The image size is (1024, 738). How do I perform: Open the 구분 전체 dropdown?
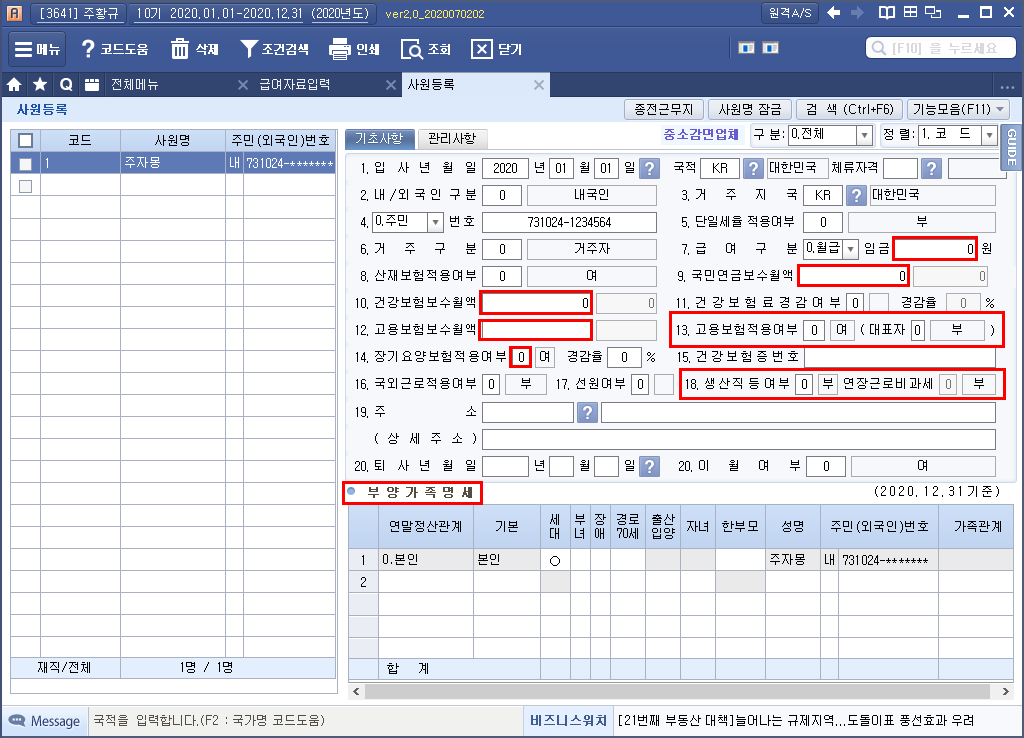[x=865, y=135]
